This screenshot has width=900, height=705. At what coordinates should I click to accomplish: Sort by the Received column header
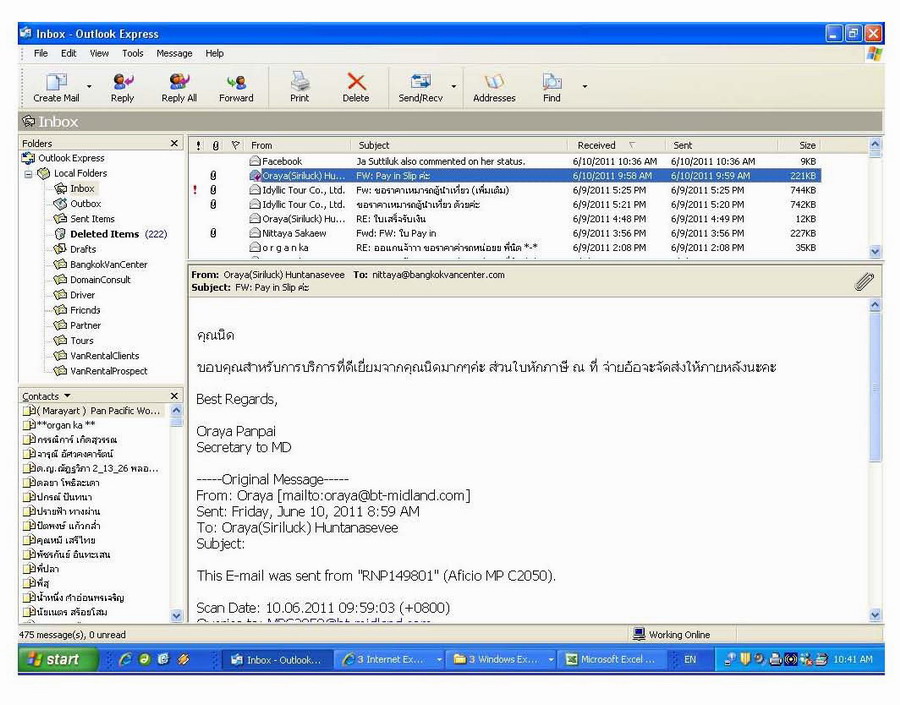[615, 145]
